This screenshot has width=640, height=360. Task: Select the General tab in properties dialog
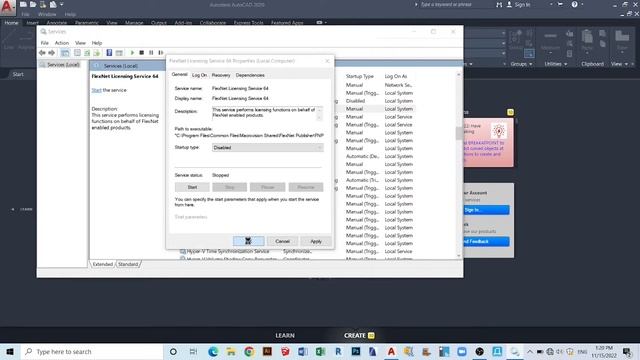click(x=179, y=74)
